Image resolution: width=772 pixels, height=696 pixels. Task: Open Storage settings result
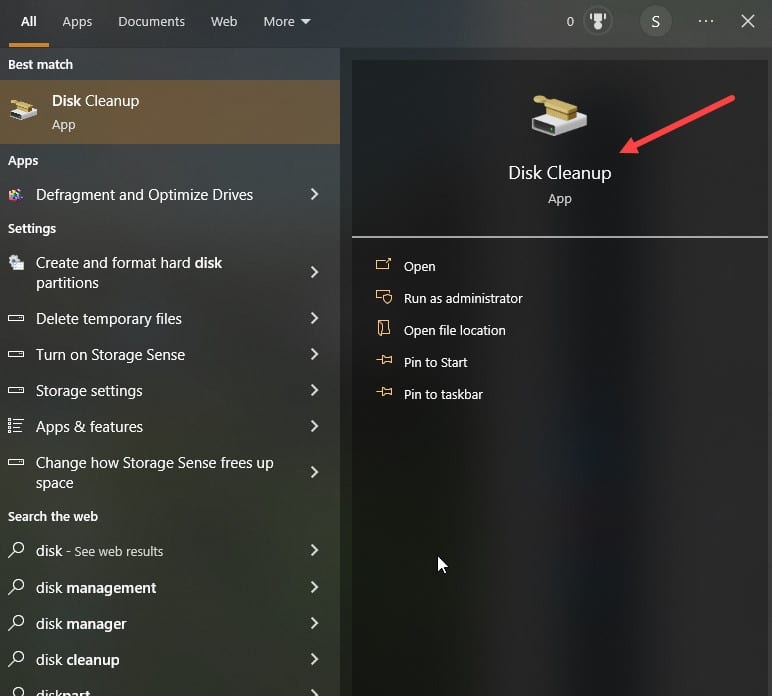coord(170,390)
